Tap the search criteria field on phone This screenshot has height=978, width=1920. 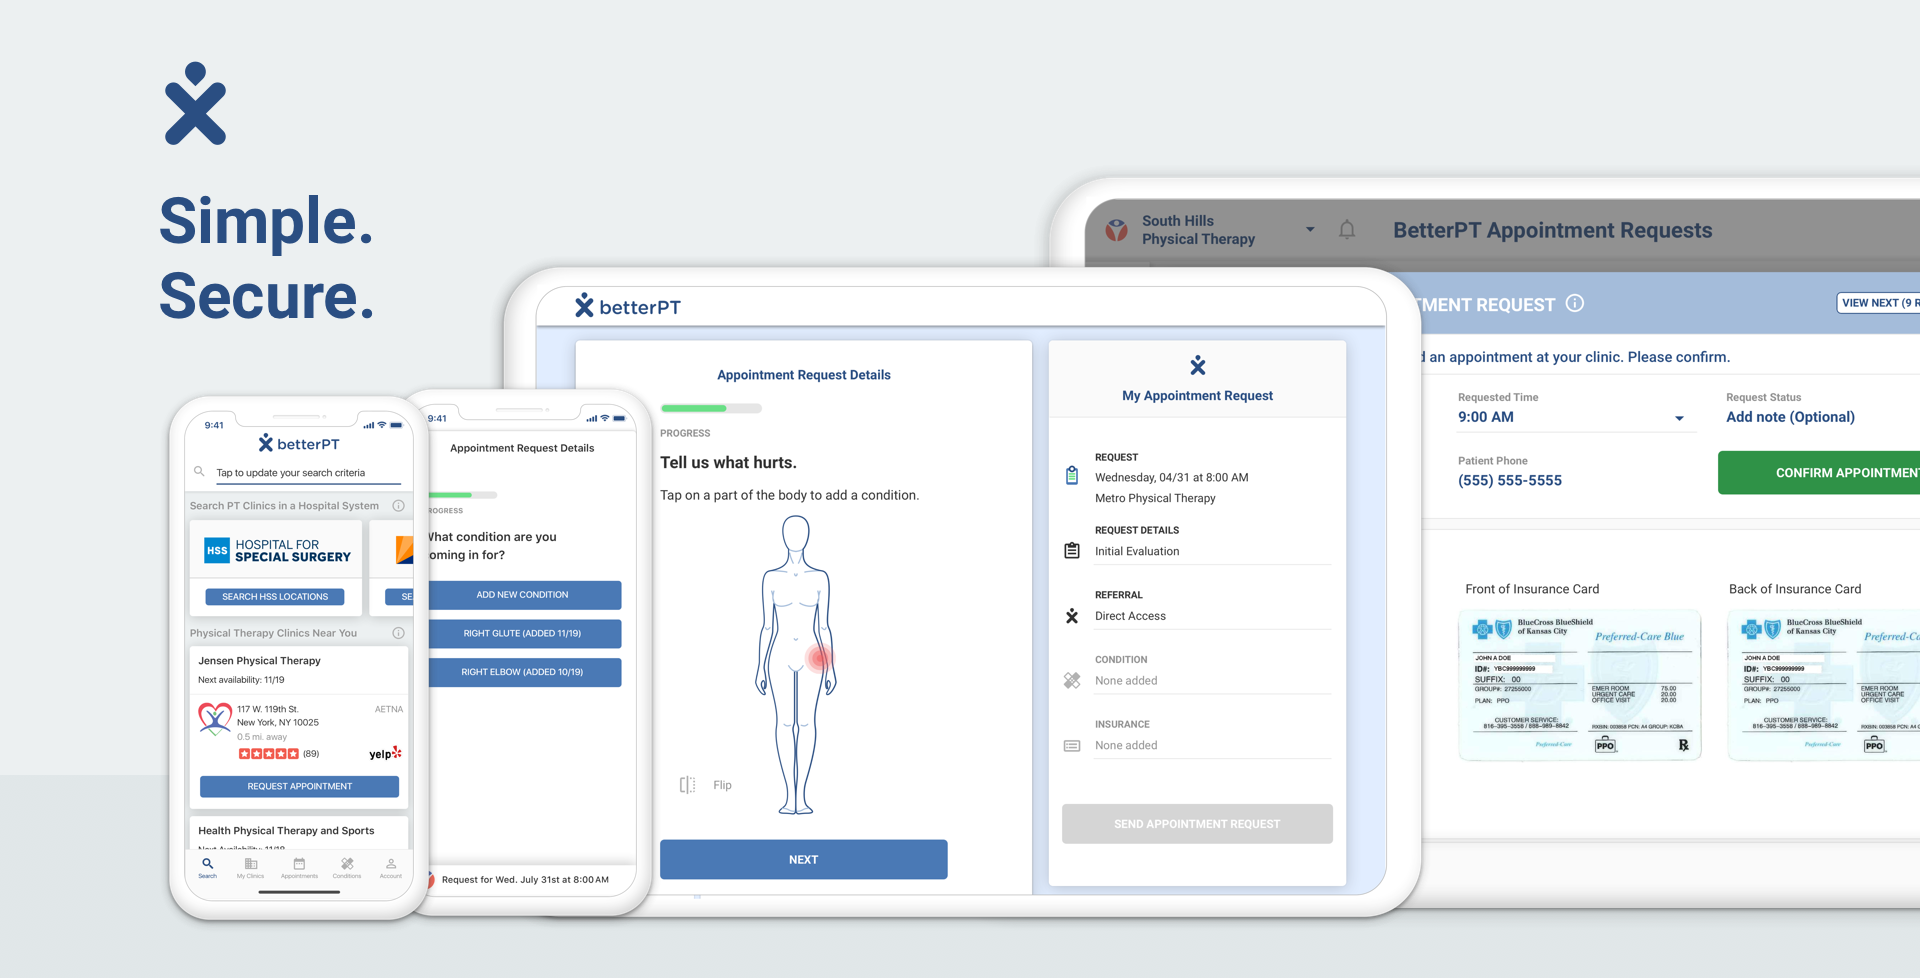coord(308,473)
